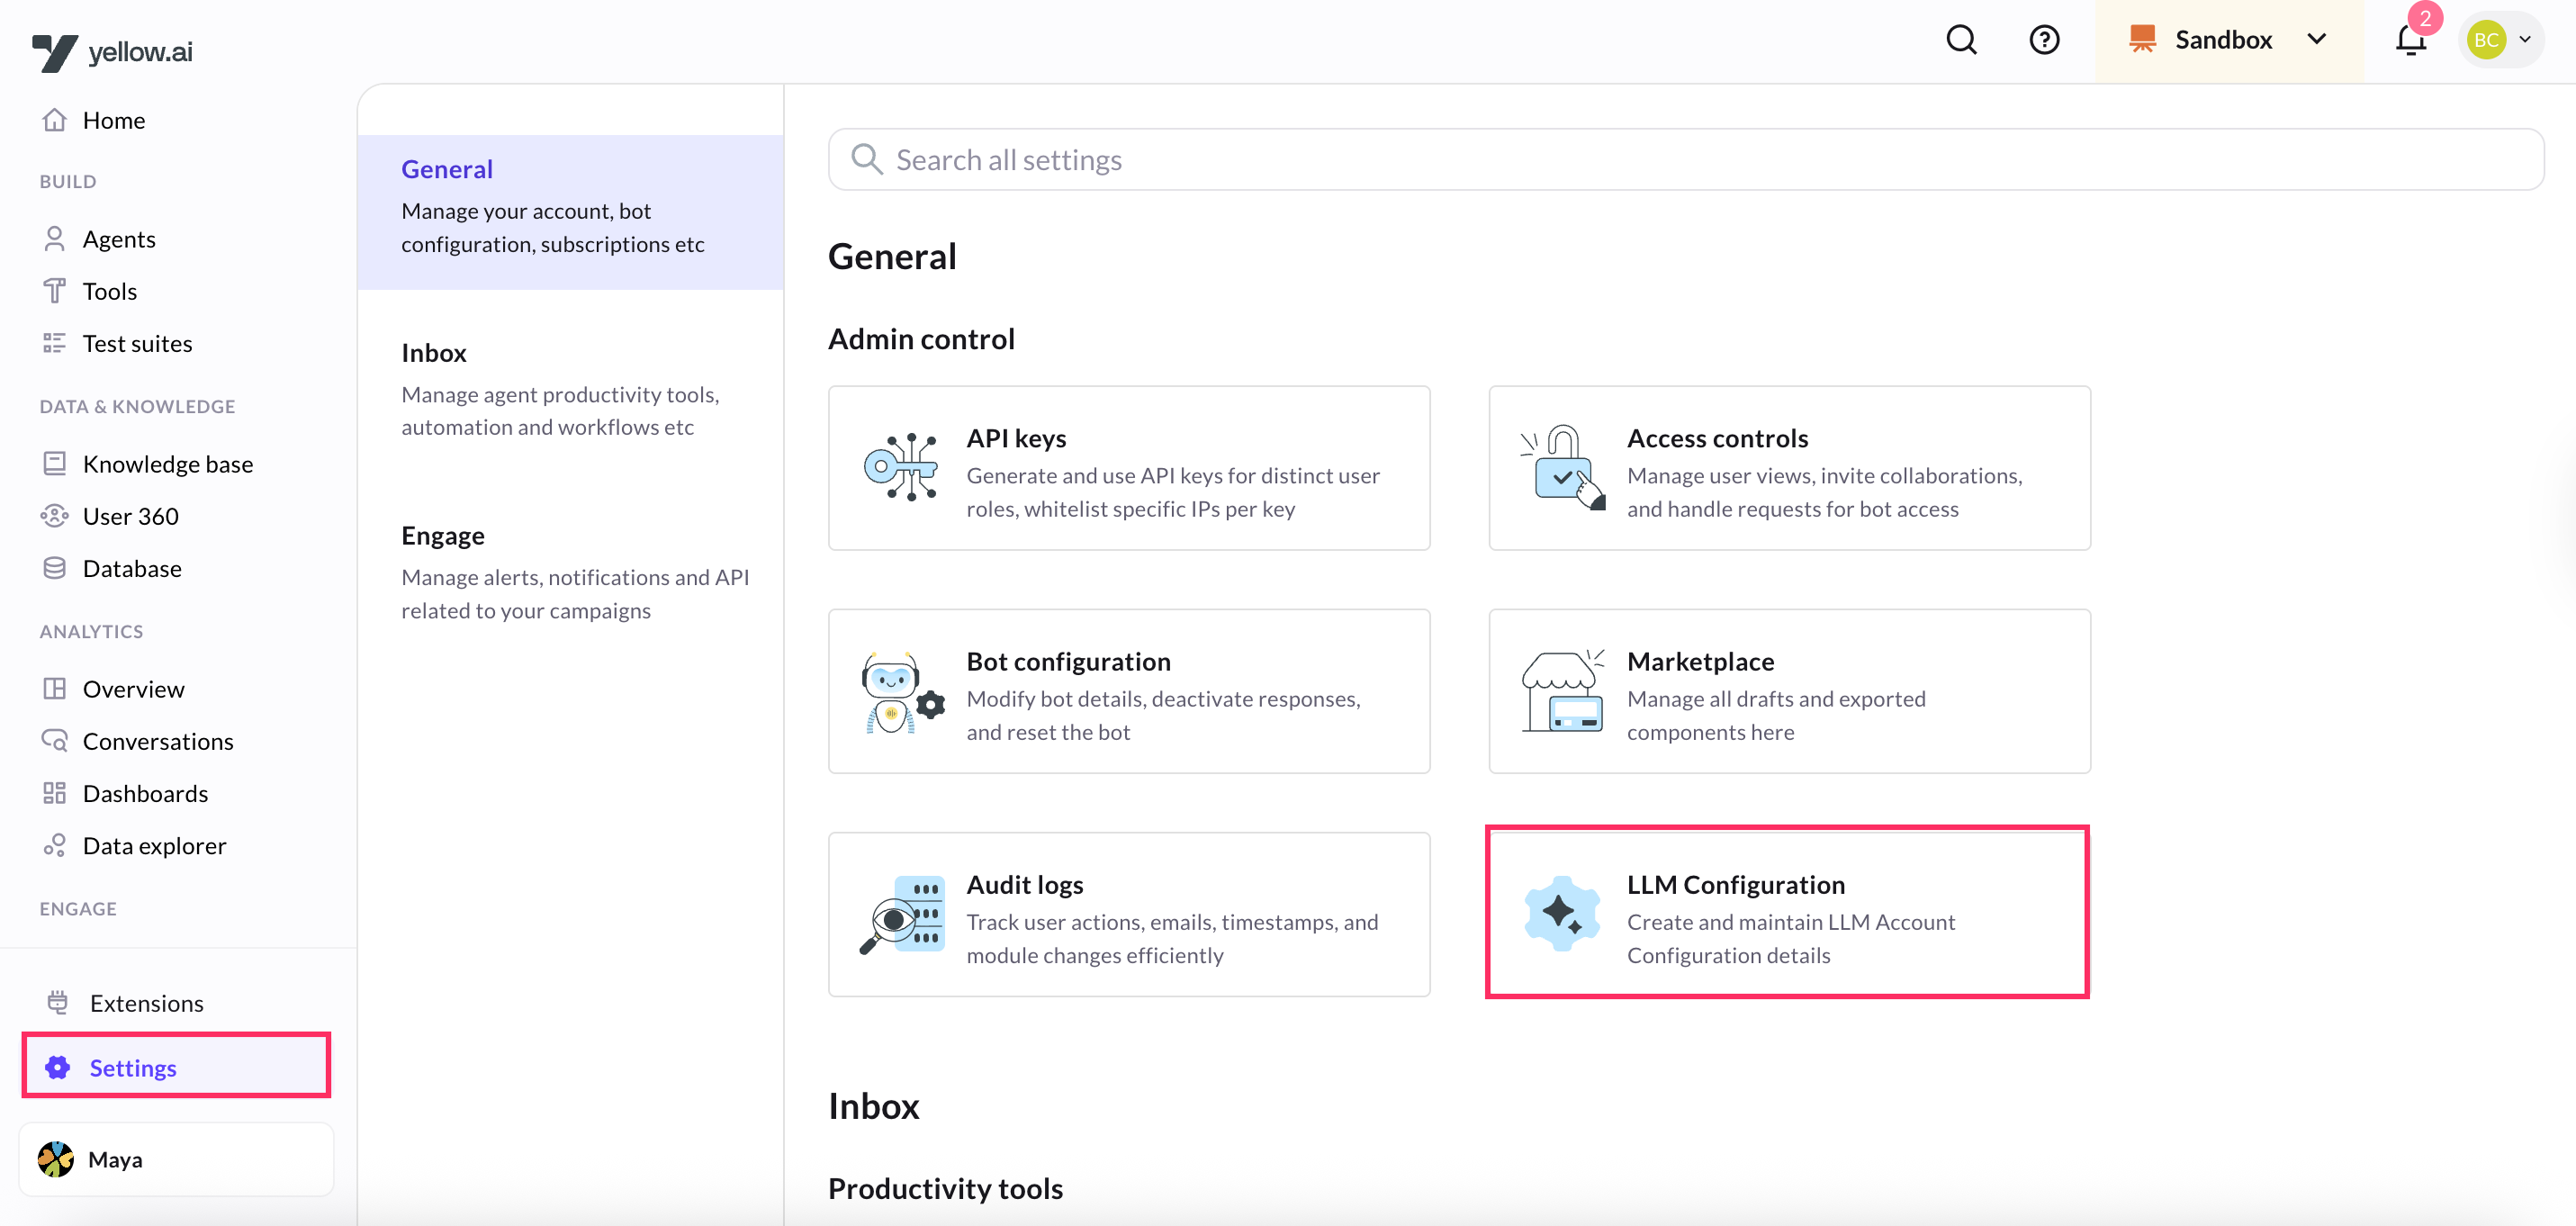Click the Data explorer sidebar icon
Image resolution: width=2576 pixels, height=1226 pixels.
54,846
